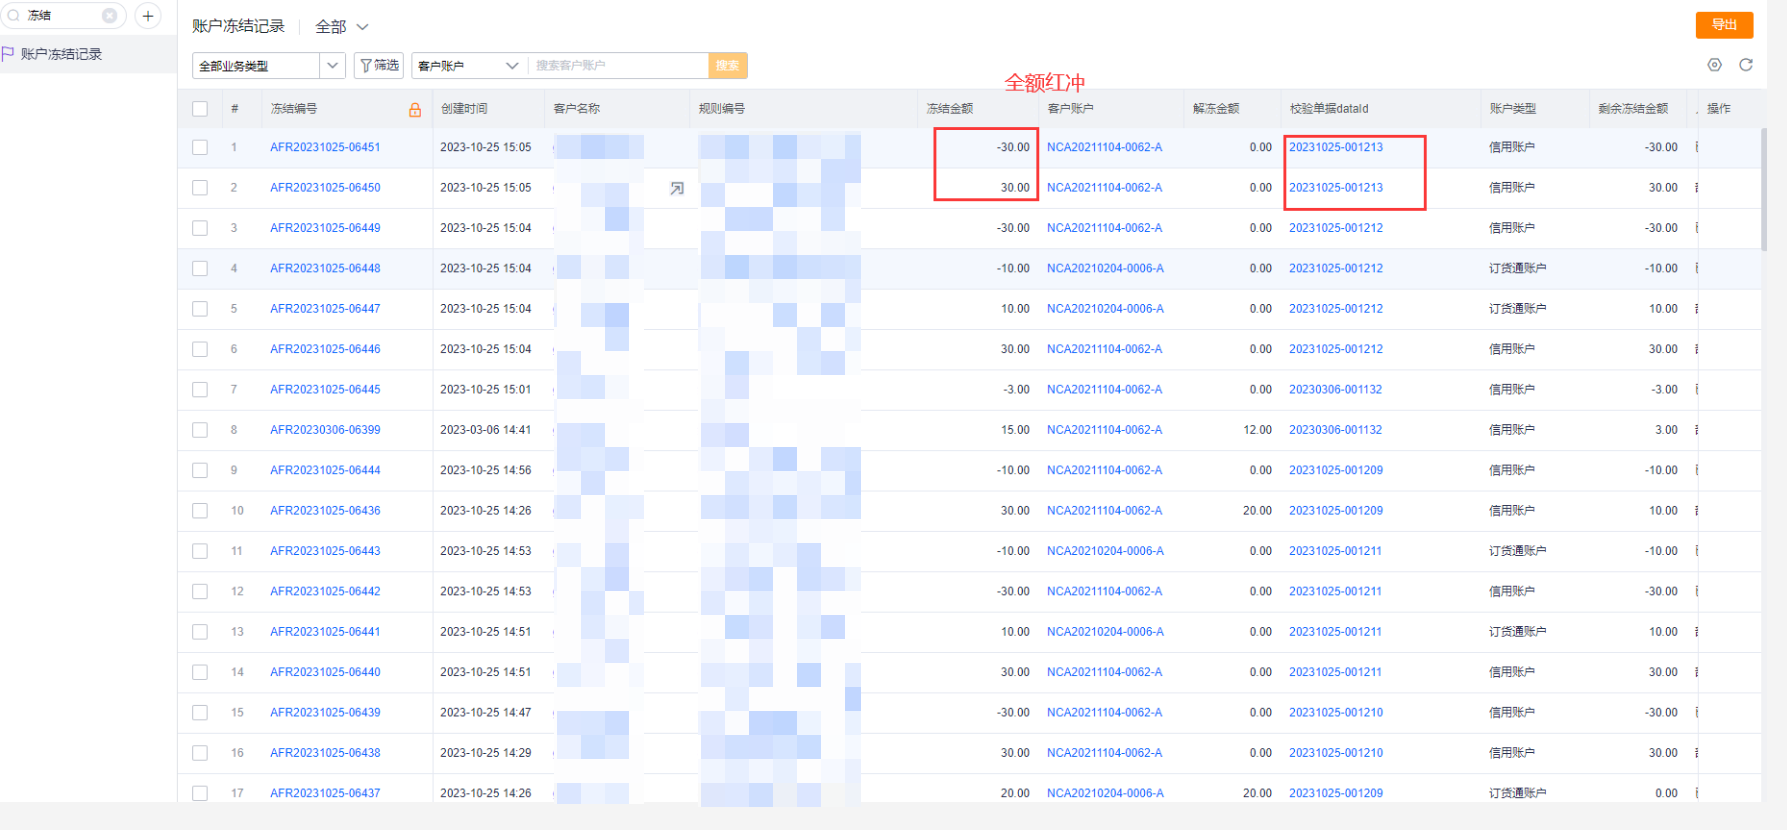Click the flag icon of 账户冻结记录
The image size is (1787, 830).
point(8,54)
